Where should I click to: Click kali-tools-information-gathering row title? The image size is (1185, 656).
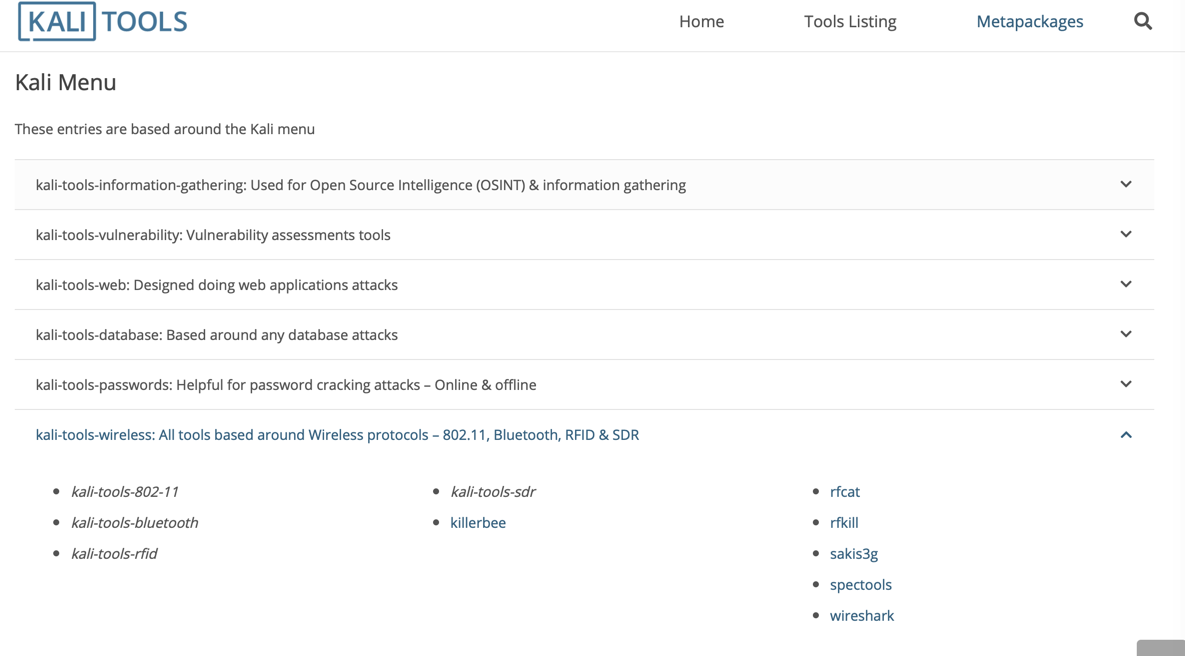click(360, 185)
